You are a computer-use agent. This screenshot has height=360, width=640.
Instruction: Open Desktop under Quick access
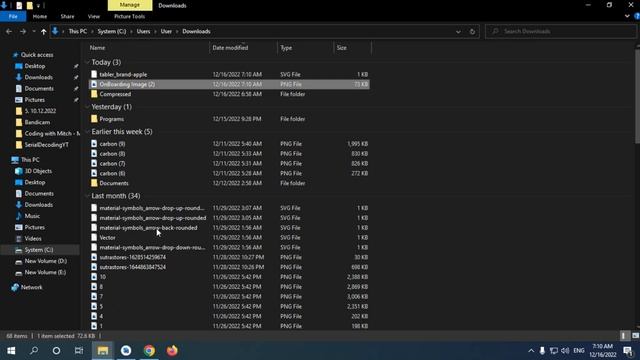(x=35, y=66)
